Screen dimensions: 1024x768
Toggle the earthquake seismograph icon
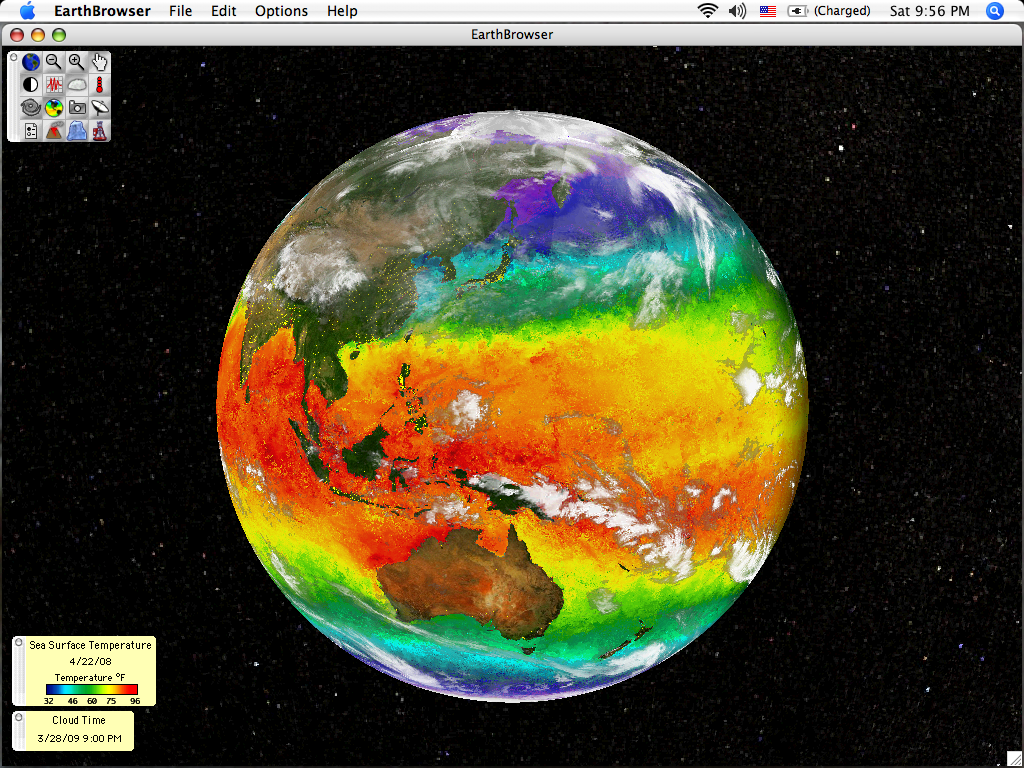[x=54, y=85]
